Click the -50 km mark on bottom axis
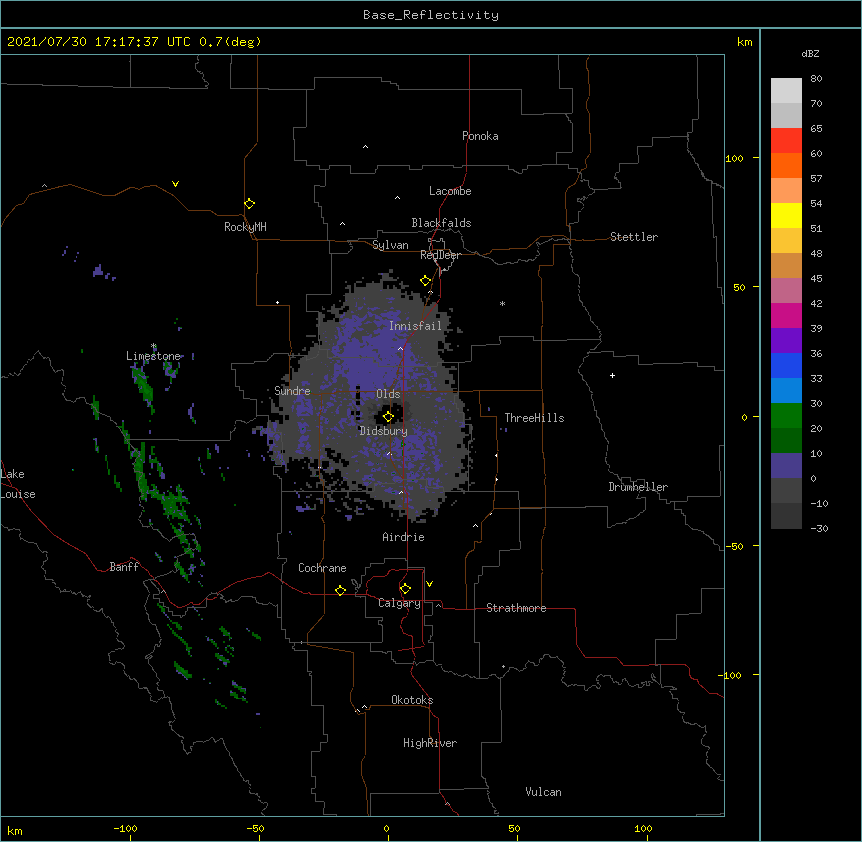This screenshot has width=862, height=842. click(255, 828)
